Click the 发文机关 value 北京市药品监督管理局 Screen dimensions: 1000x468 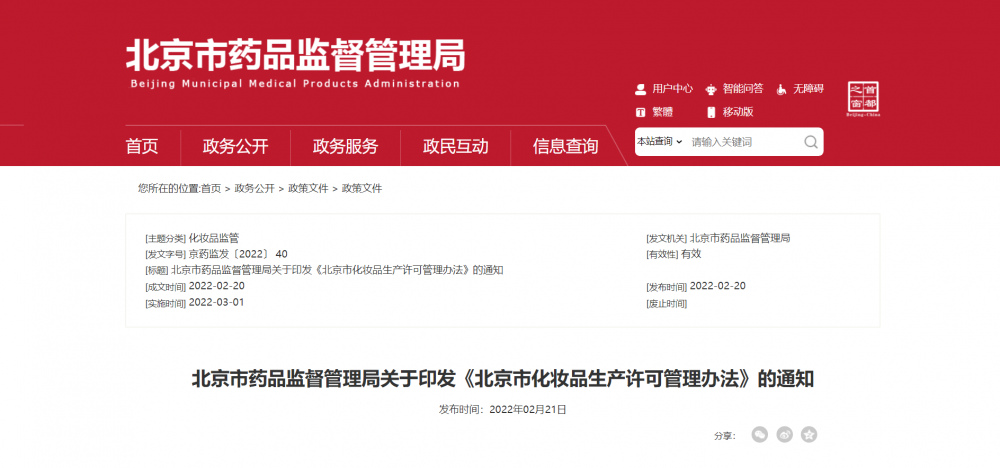point(740,238)
